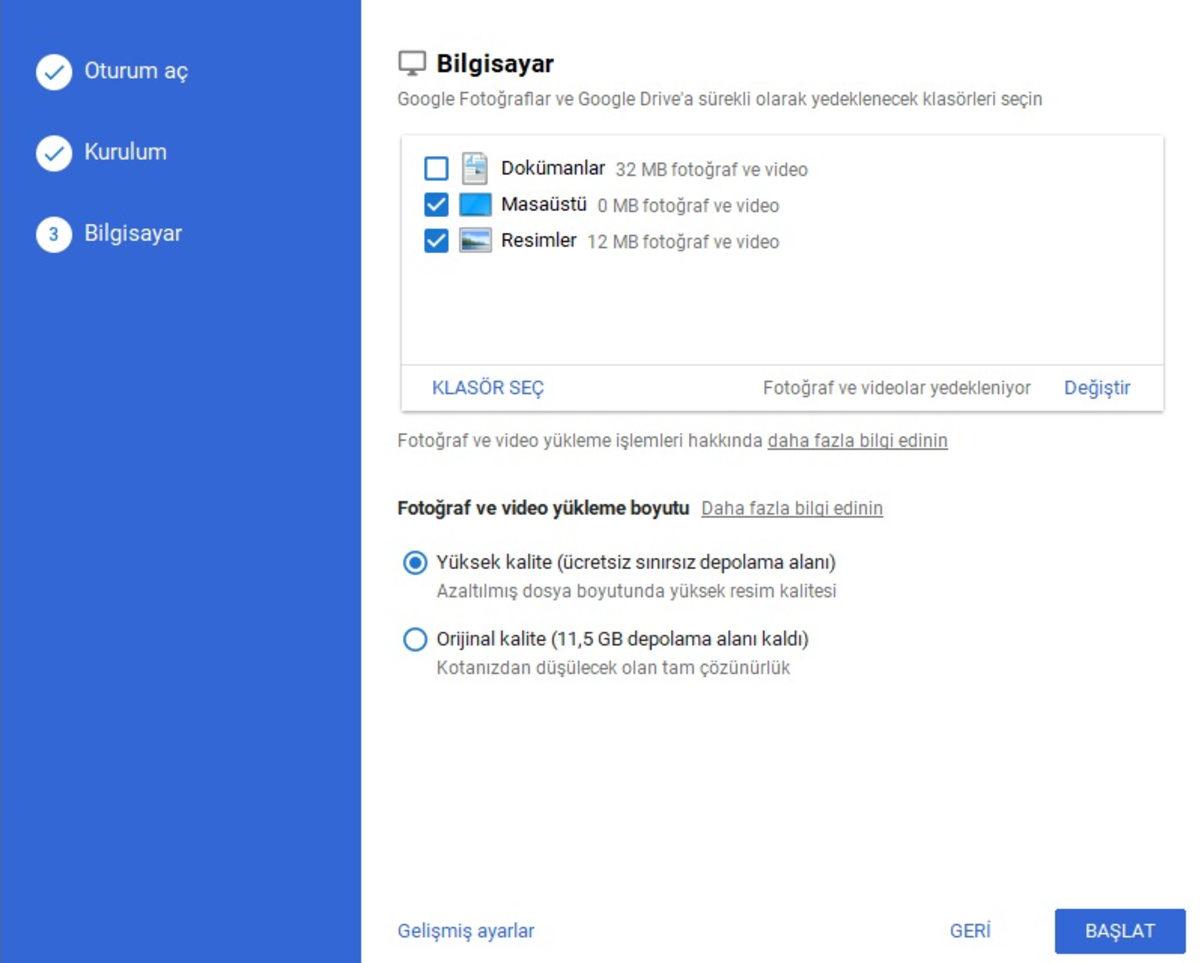
Task: Click the numbered circle 3 for Bilgisayar step
Action: pyautogui.click(x=53, y=233)
